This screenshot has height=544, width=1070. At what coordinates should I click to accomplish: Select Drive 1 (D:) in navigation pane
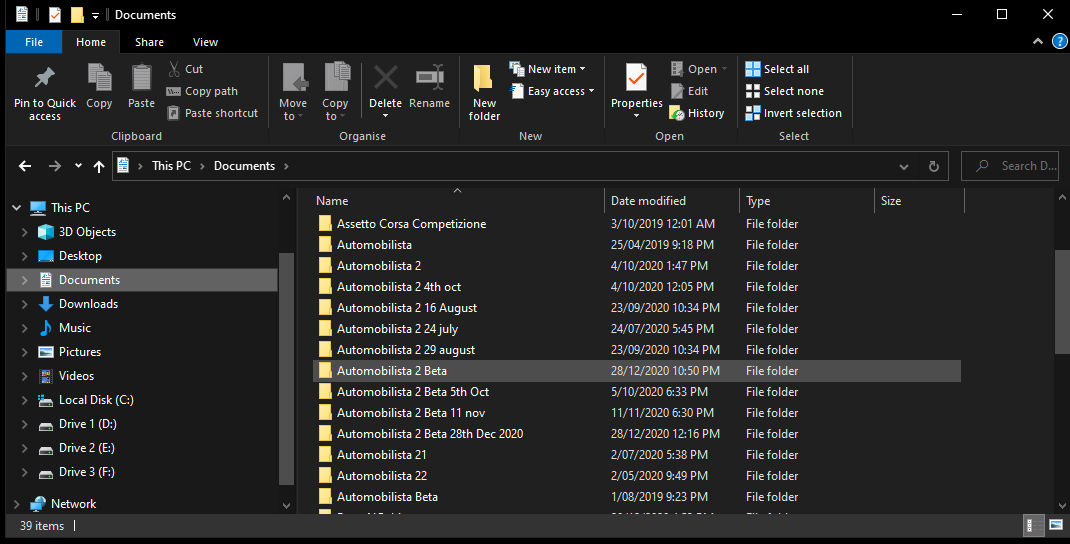click(87, 424)
